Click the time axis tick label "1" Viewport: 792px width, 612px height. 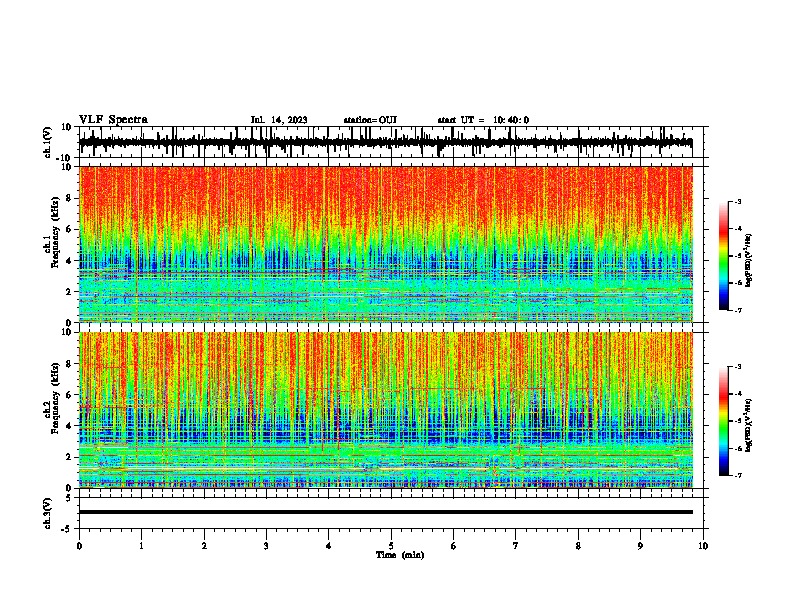coord(141,546)
